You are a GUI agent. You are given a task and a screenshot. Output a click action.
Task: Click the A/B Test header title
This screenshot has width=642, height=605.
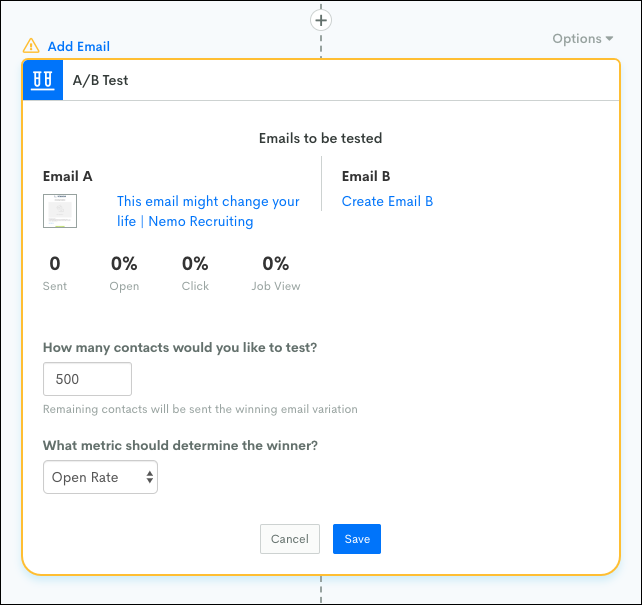tap(101, 81)
